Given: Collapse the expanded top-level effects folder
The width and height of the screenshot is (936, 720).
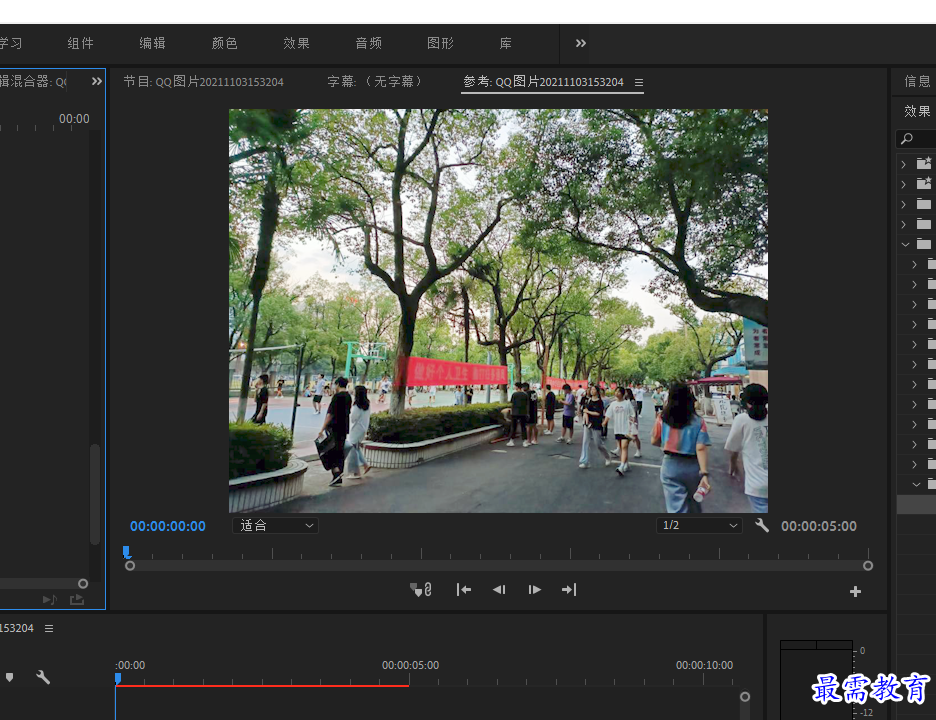Looking at the screenshot, I should tap(906, 244).
